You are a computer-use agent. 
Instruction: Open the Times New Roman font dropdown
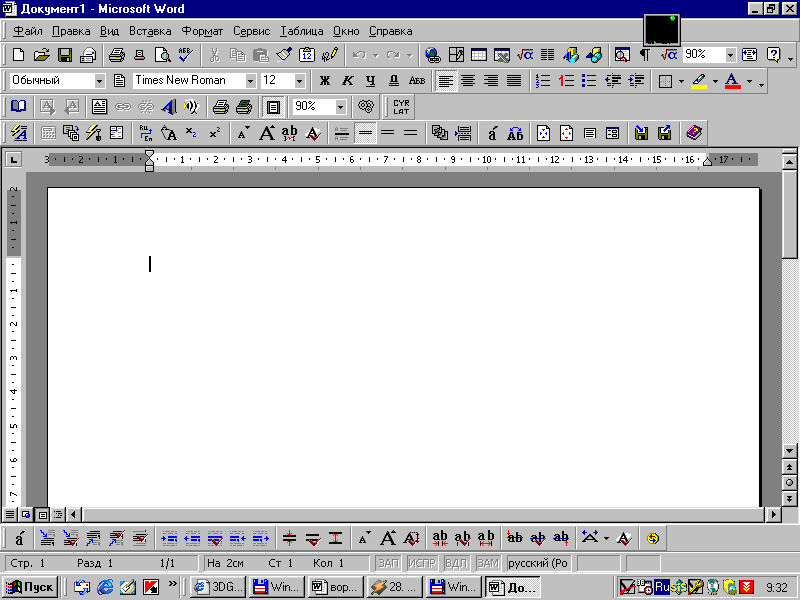point(251,81)
